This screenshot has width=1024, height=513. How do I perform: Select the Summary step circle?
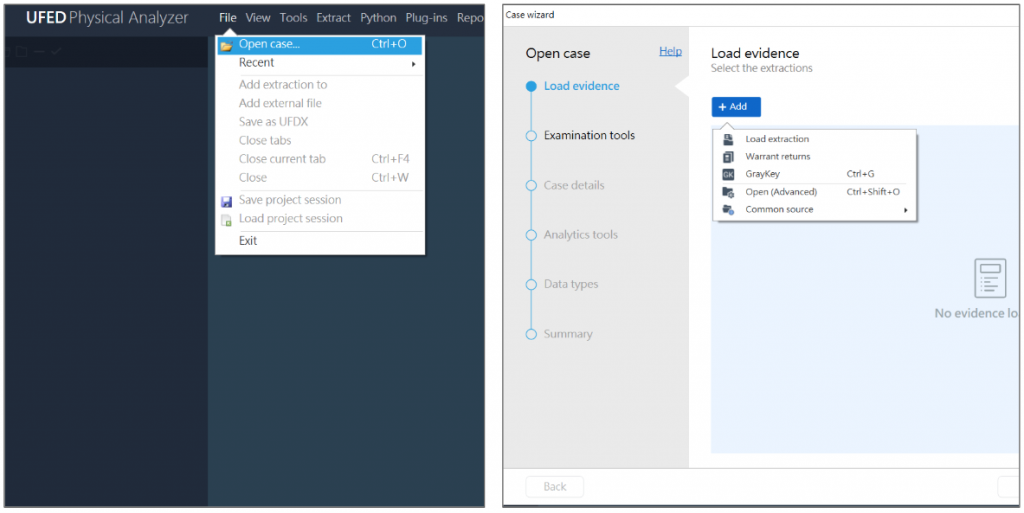click(531, 334)
